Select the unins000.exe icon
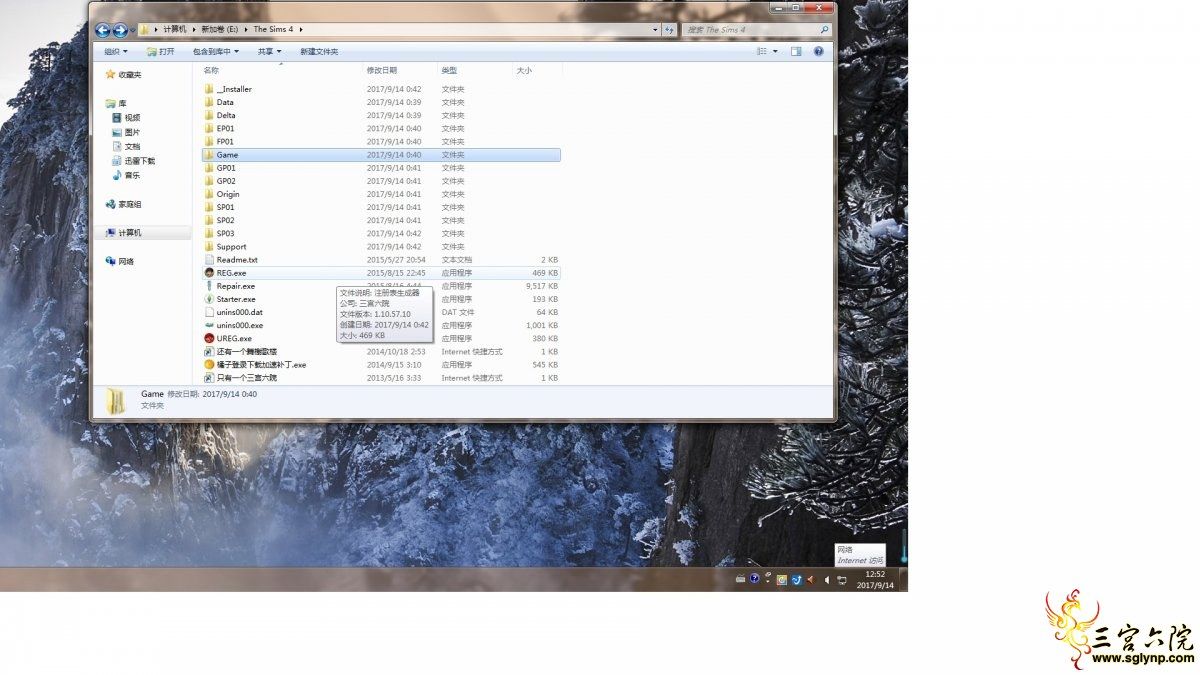 pos(209,325)
